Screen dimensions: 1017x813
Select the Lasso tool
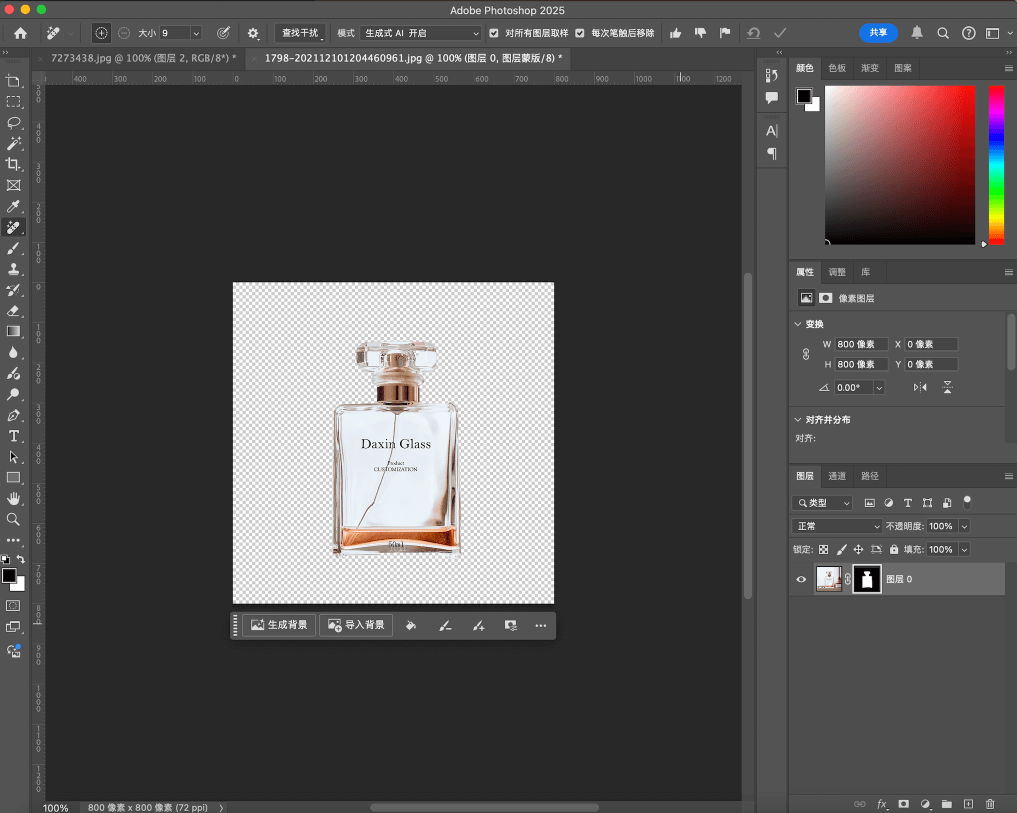[x=13, y=122]
